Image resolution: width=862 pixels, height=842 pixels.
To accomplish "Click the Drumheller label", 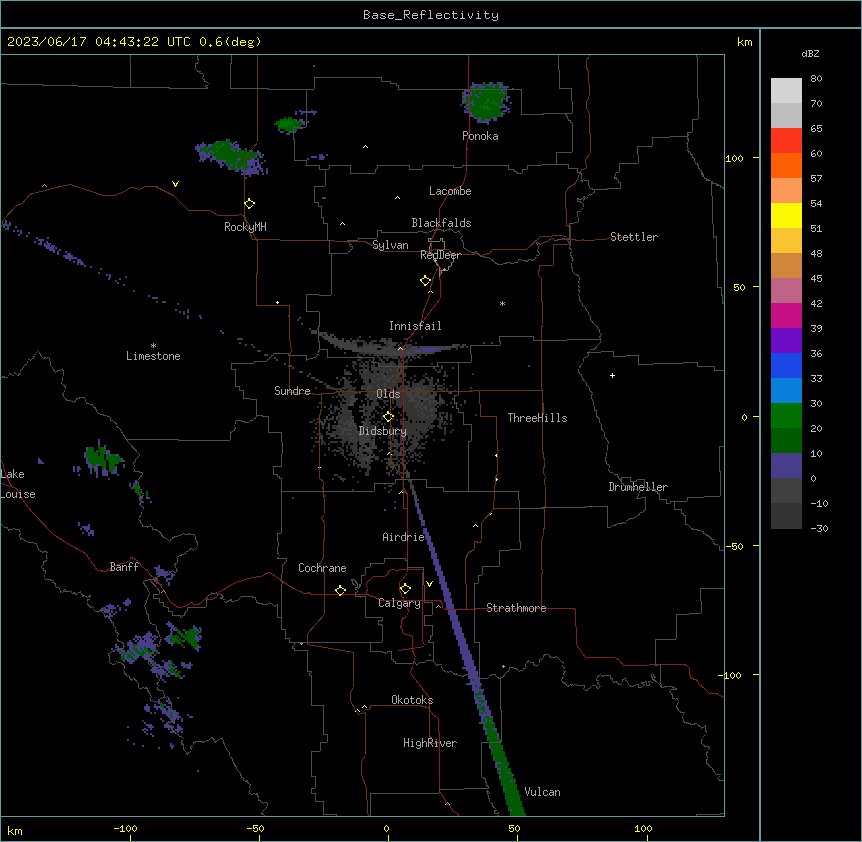I will coord(638,487).
